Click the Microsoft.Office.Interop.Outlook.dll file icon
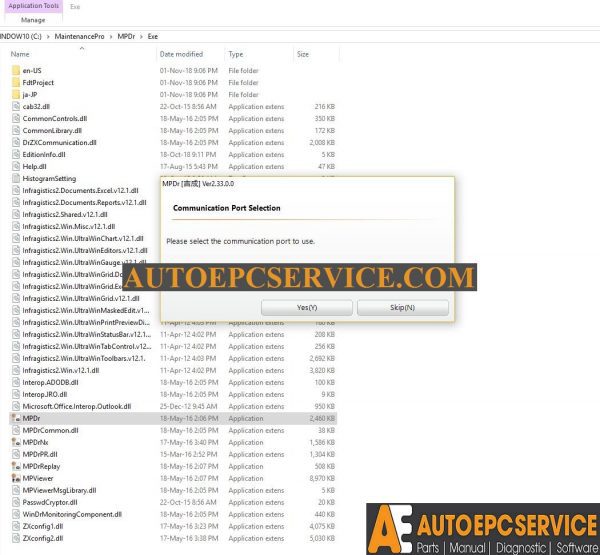 (16, 406)
